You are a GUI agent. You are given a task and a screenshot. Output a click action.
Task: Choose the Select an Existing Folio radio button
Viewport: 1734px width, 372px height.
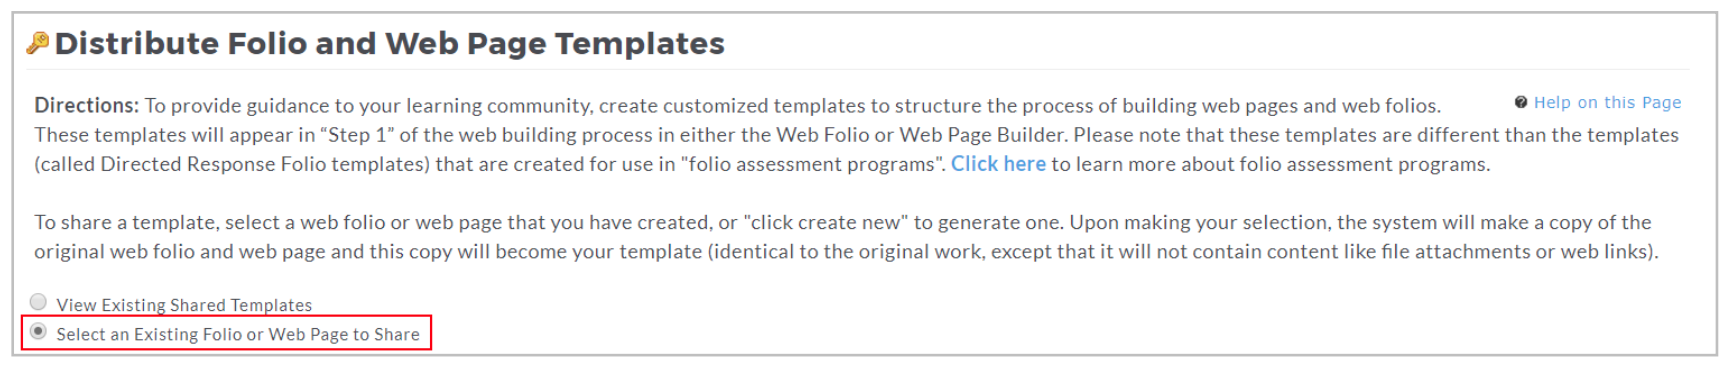pos(38,331)
